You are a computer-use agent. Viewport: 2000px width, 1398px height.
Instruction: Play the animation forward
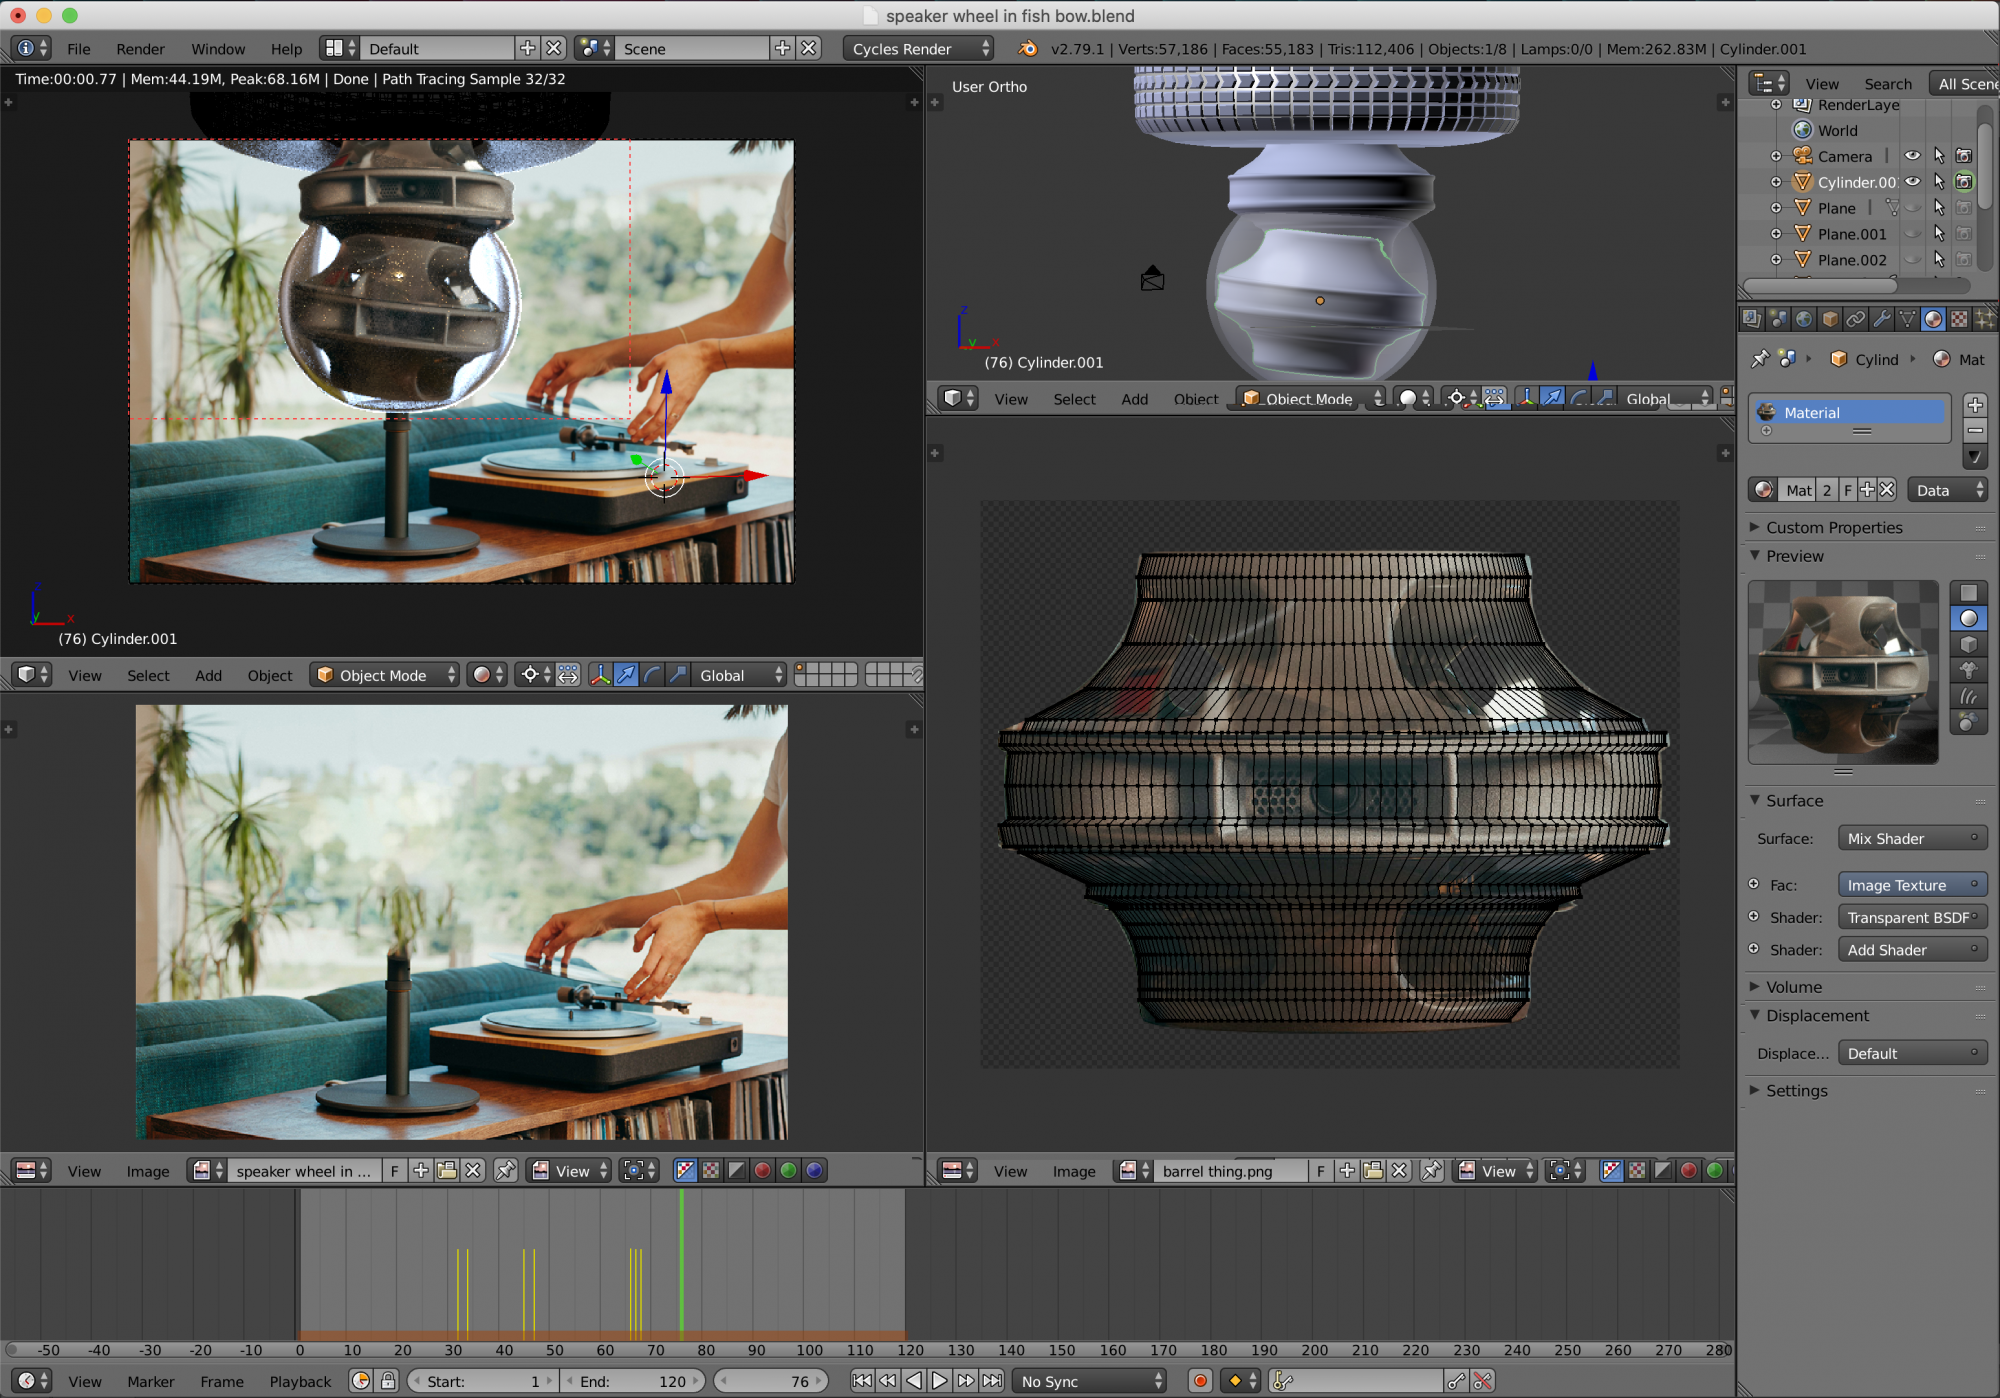[x=940, y=1381]
